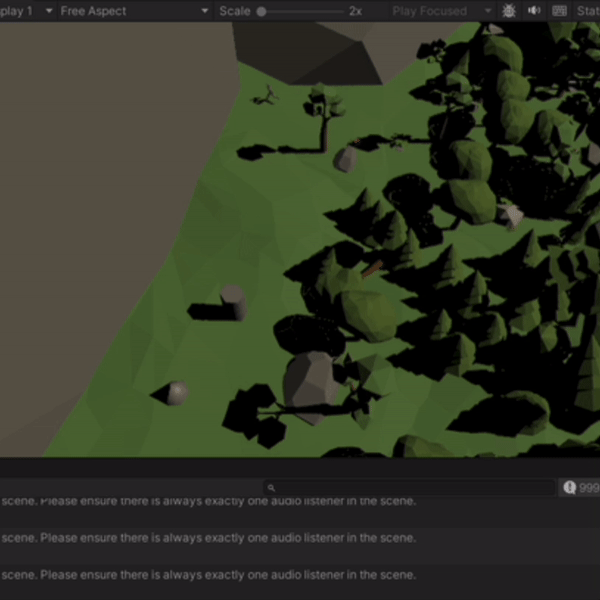Mute audio with the speaker icon
This screenshot has height=600, width=600.
[x=534, y=11]
